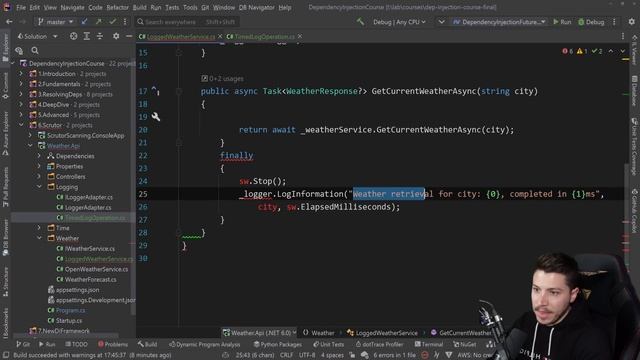This screenshot has width=640, height=360.
Task: Click the UTF-8 encoding status
Action: click(x=307, y=355)
